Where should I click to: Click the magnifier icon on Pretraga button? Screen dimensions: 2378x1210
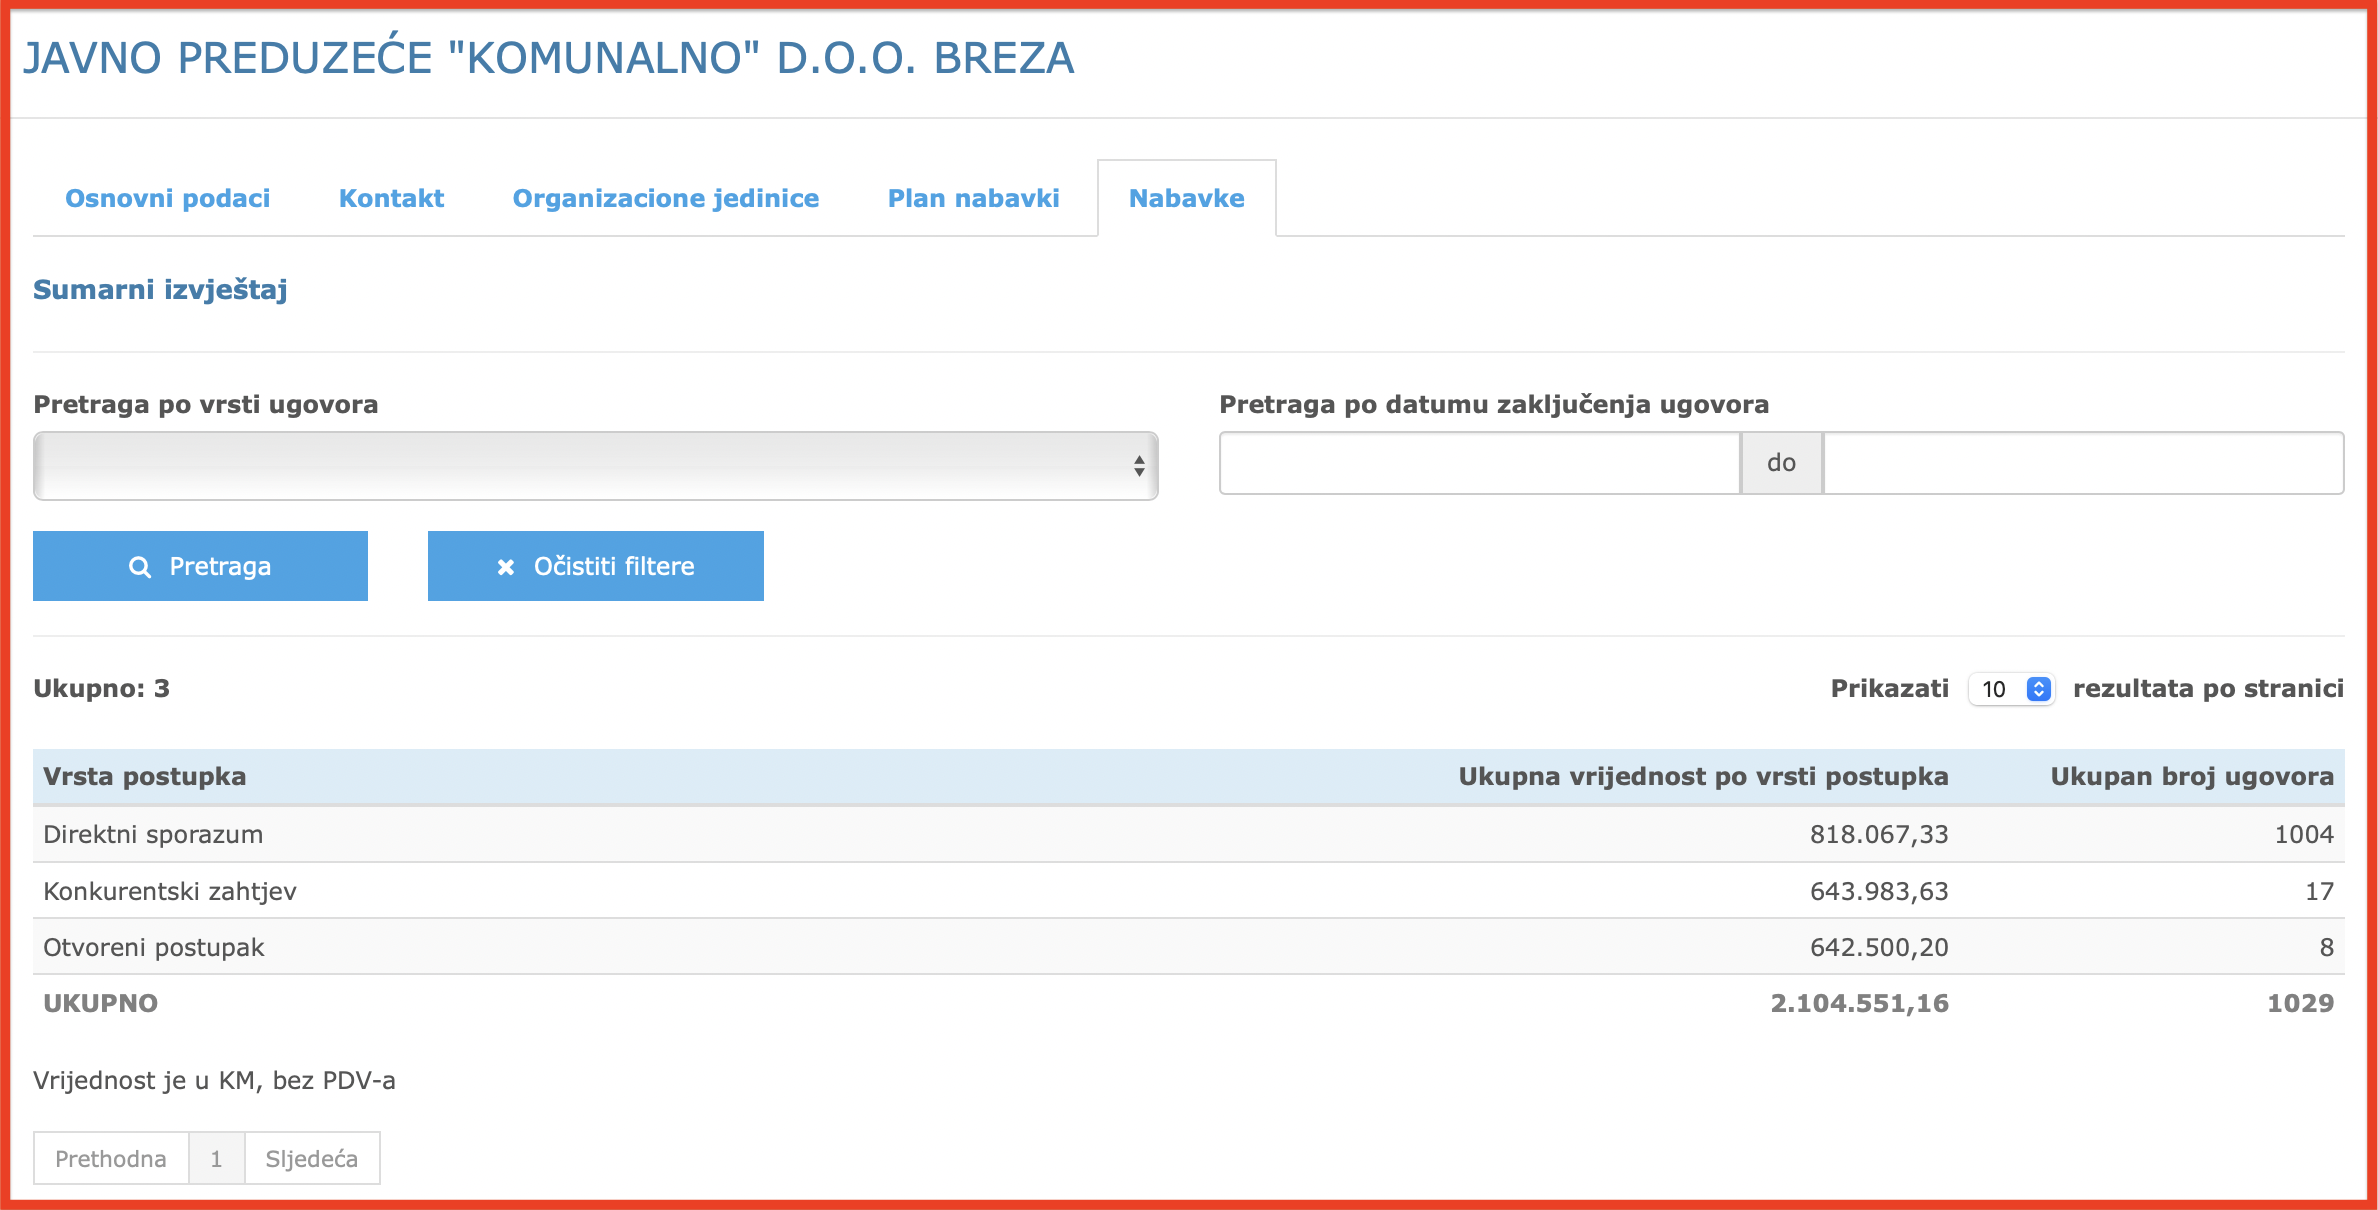(140, 567)
